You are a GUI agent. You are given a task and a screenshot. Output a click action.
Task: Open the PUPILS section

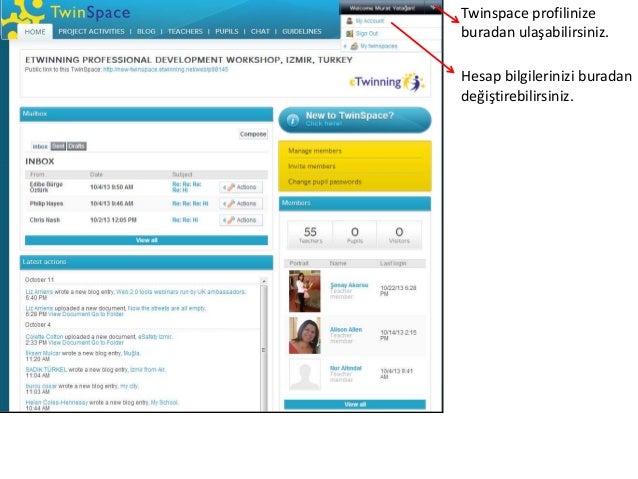click(x=227, y=31)
